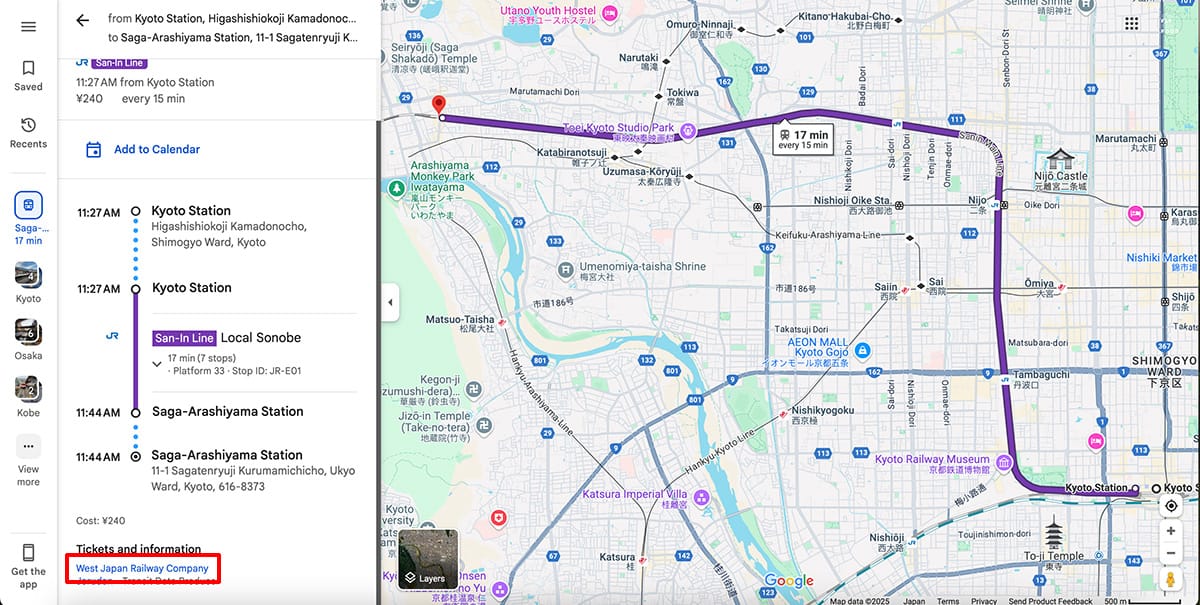
Task: Click the back arrow in directions panel
Action: click(x=82, y=20)
